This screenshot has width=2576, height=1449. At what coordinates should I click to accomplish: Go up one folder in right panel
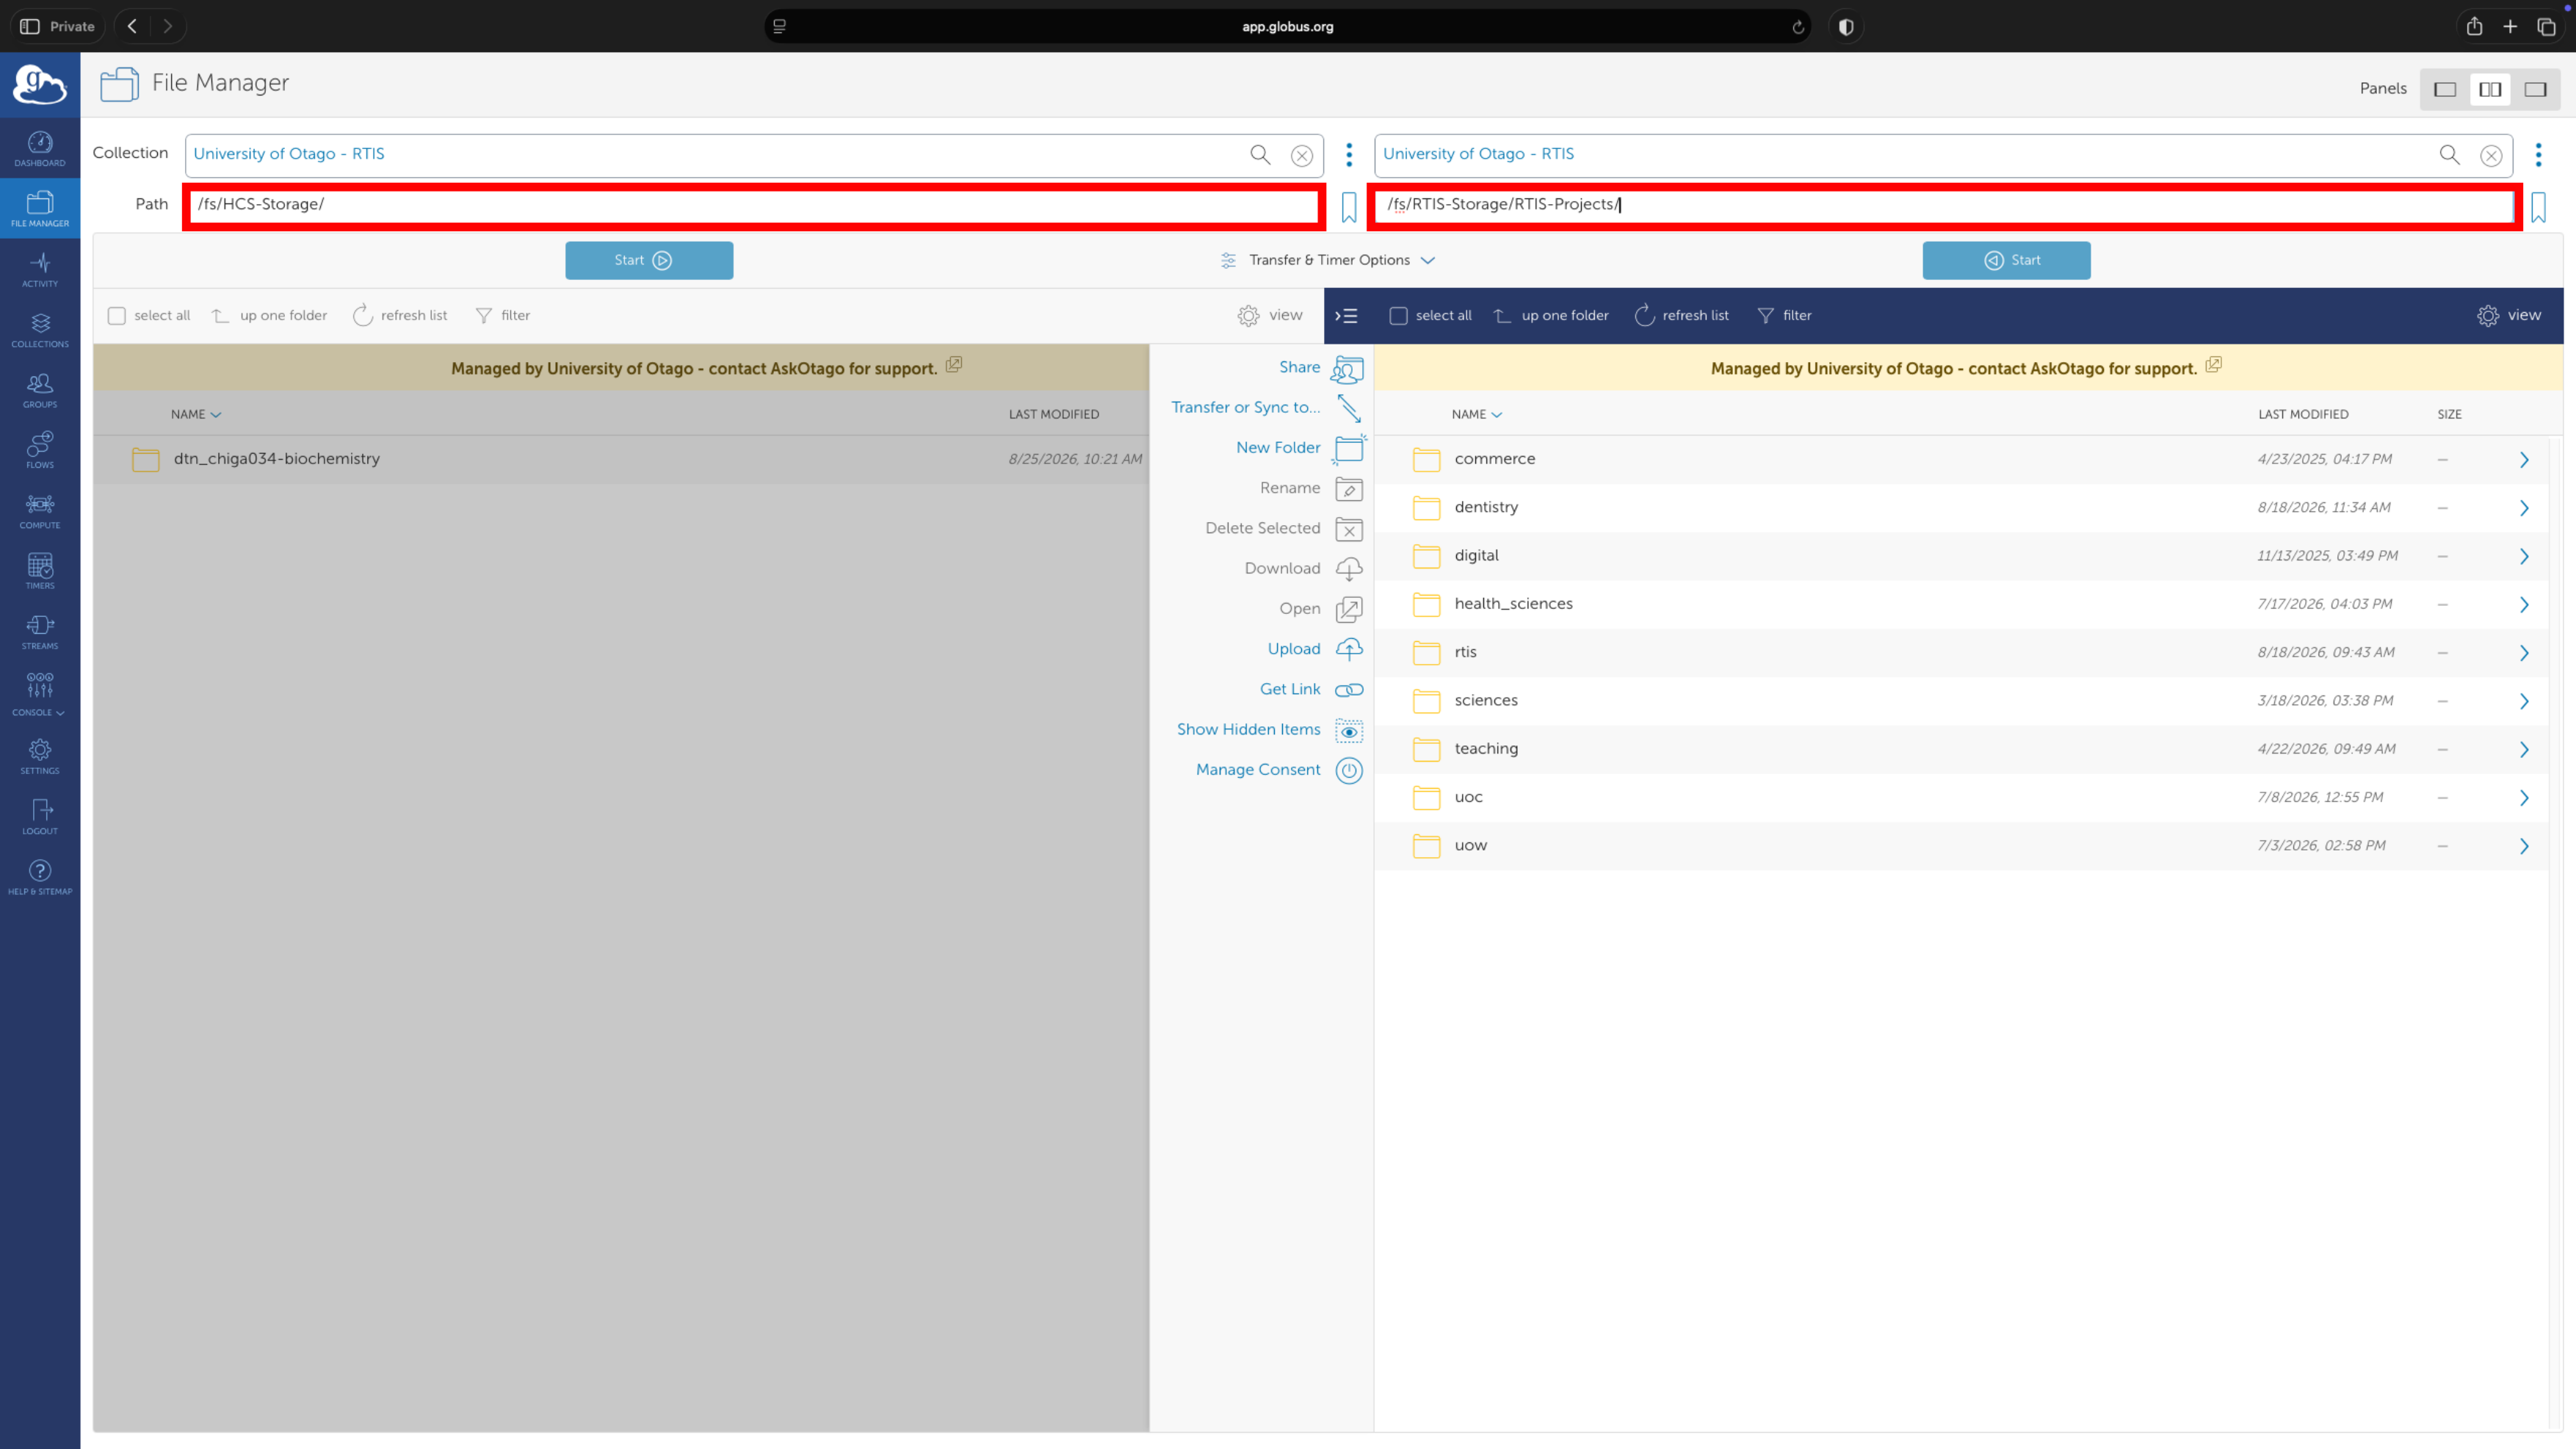tap(1551, 316)
